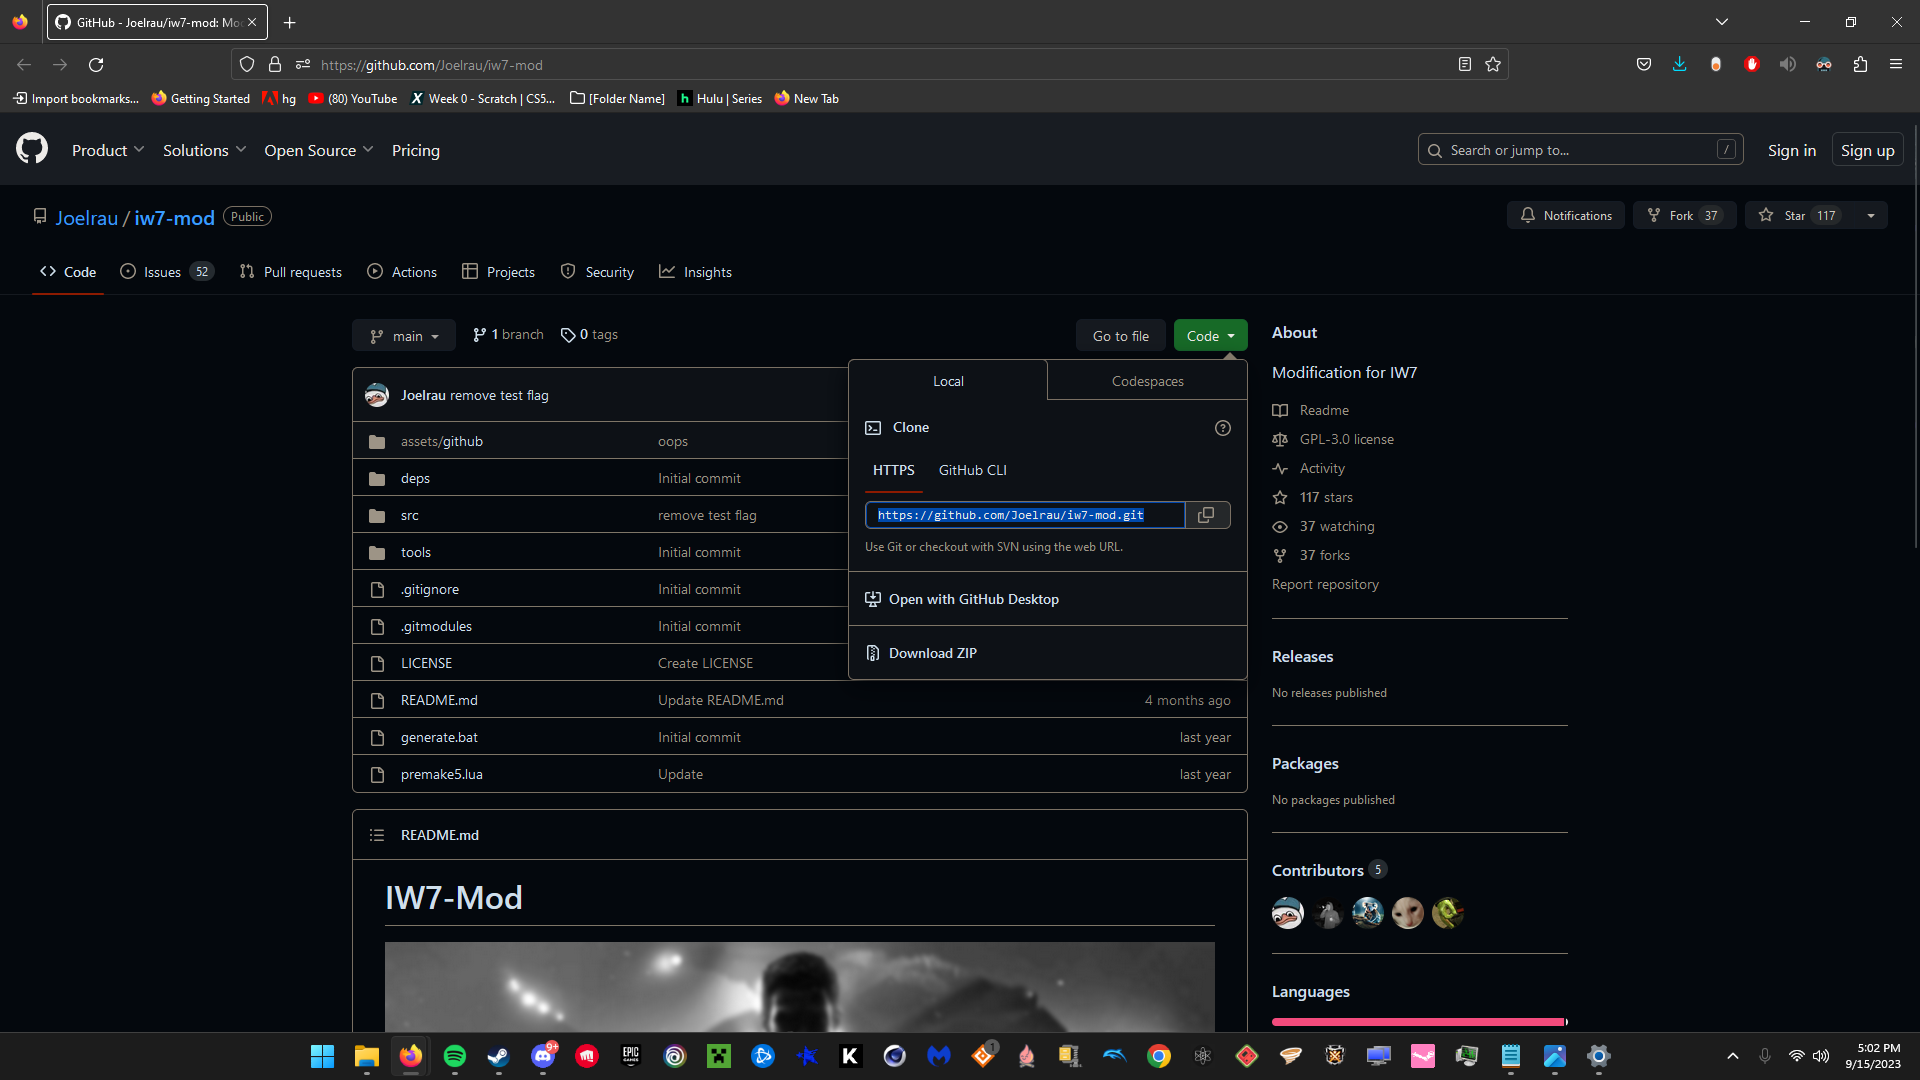Image resolution: width=1920 pixels, height=1080 pixels.
Task: Reload the current page
Action: coord(96,65)
